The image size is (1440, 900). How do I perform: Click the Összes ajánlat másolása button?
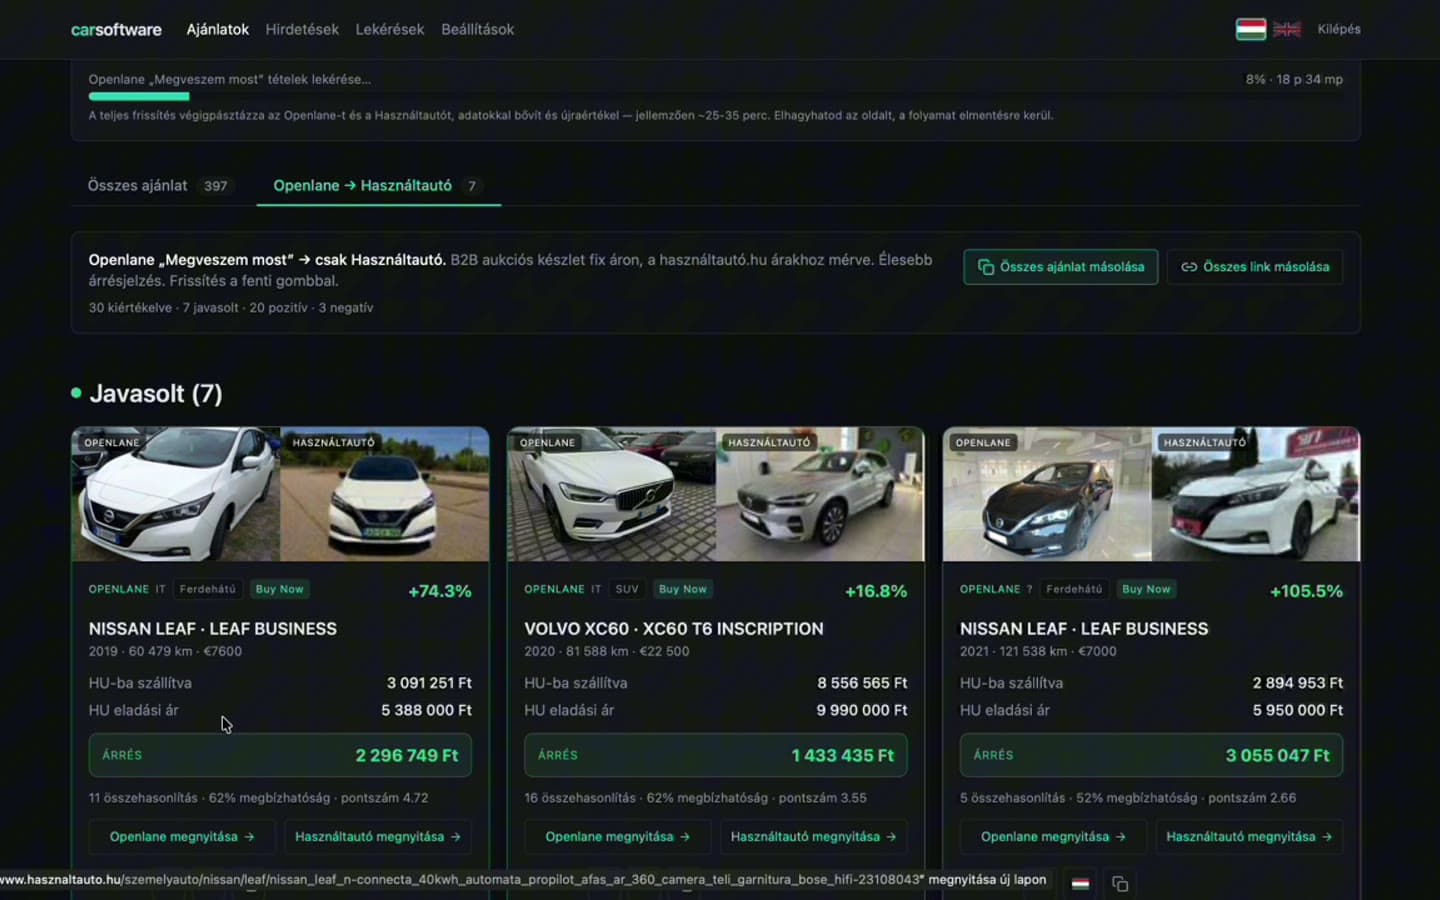tap(1061, 267)
